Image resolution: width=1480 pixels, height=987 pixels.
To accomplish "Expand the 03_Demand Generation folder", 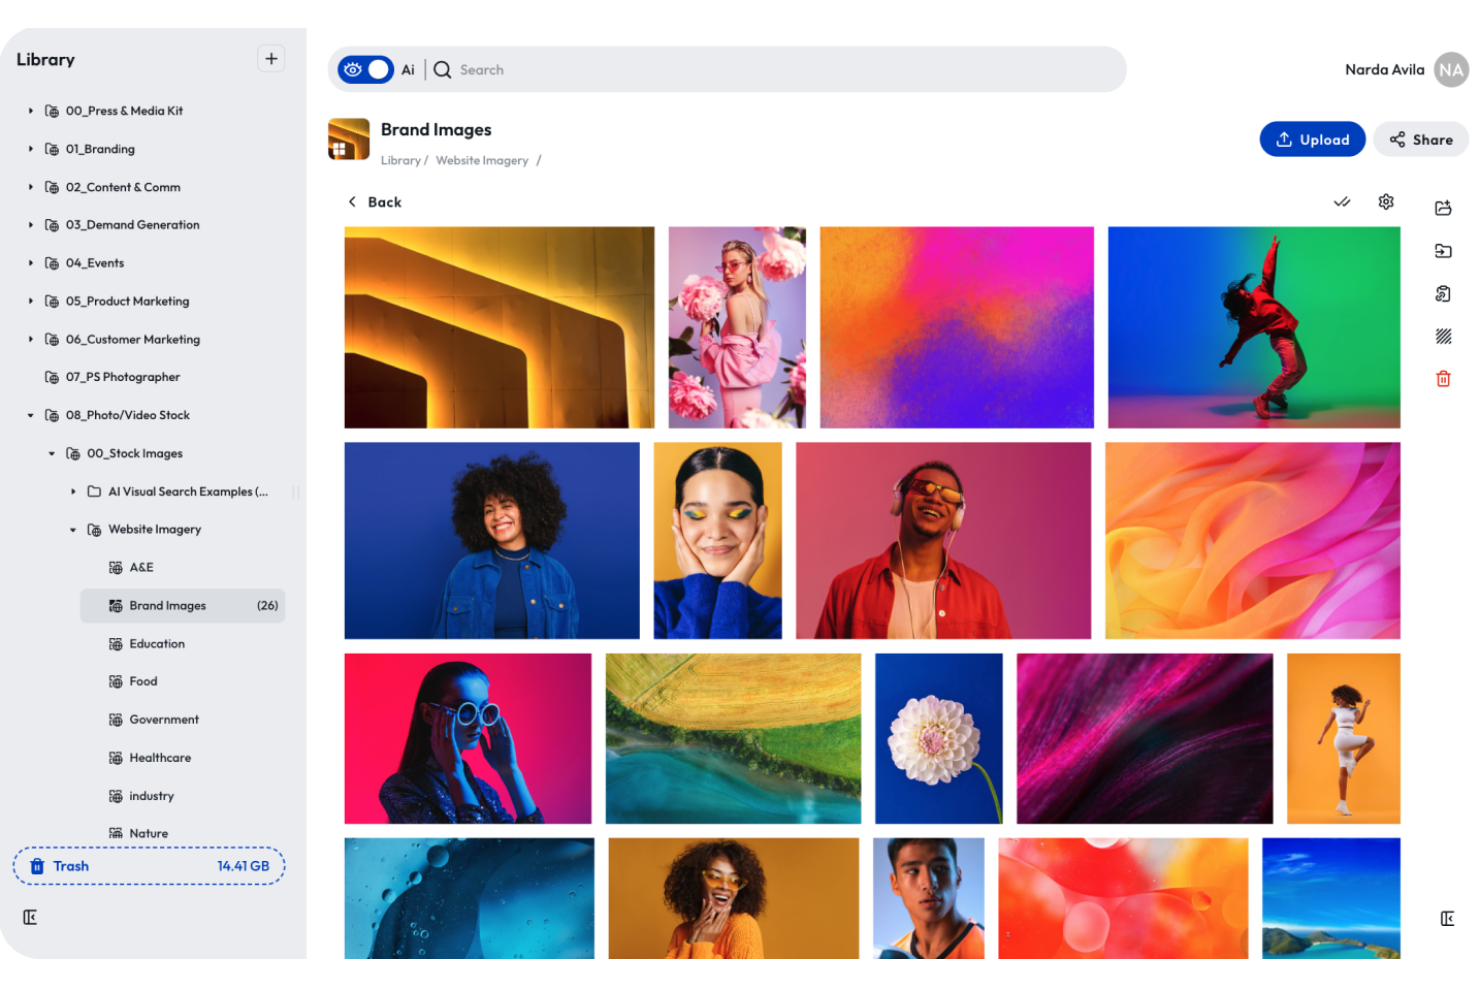I will tap(30, 225).
